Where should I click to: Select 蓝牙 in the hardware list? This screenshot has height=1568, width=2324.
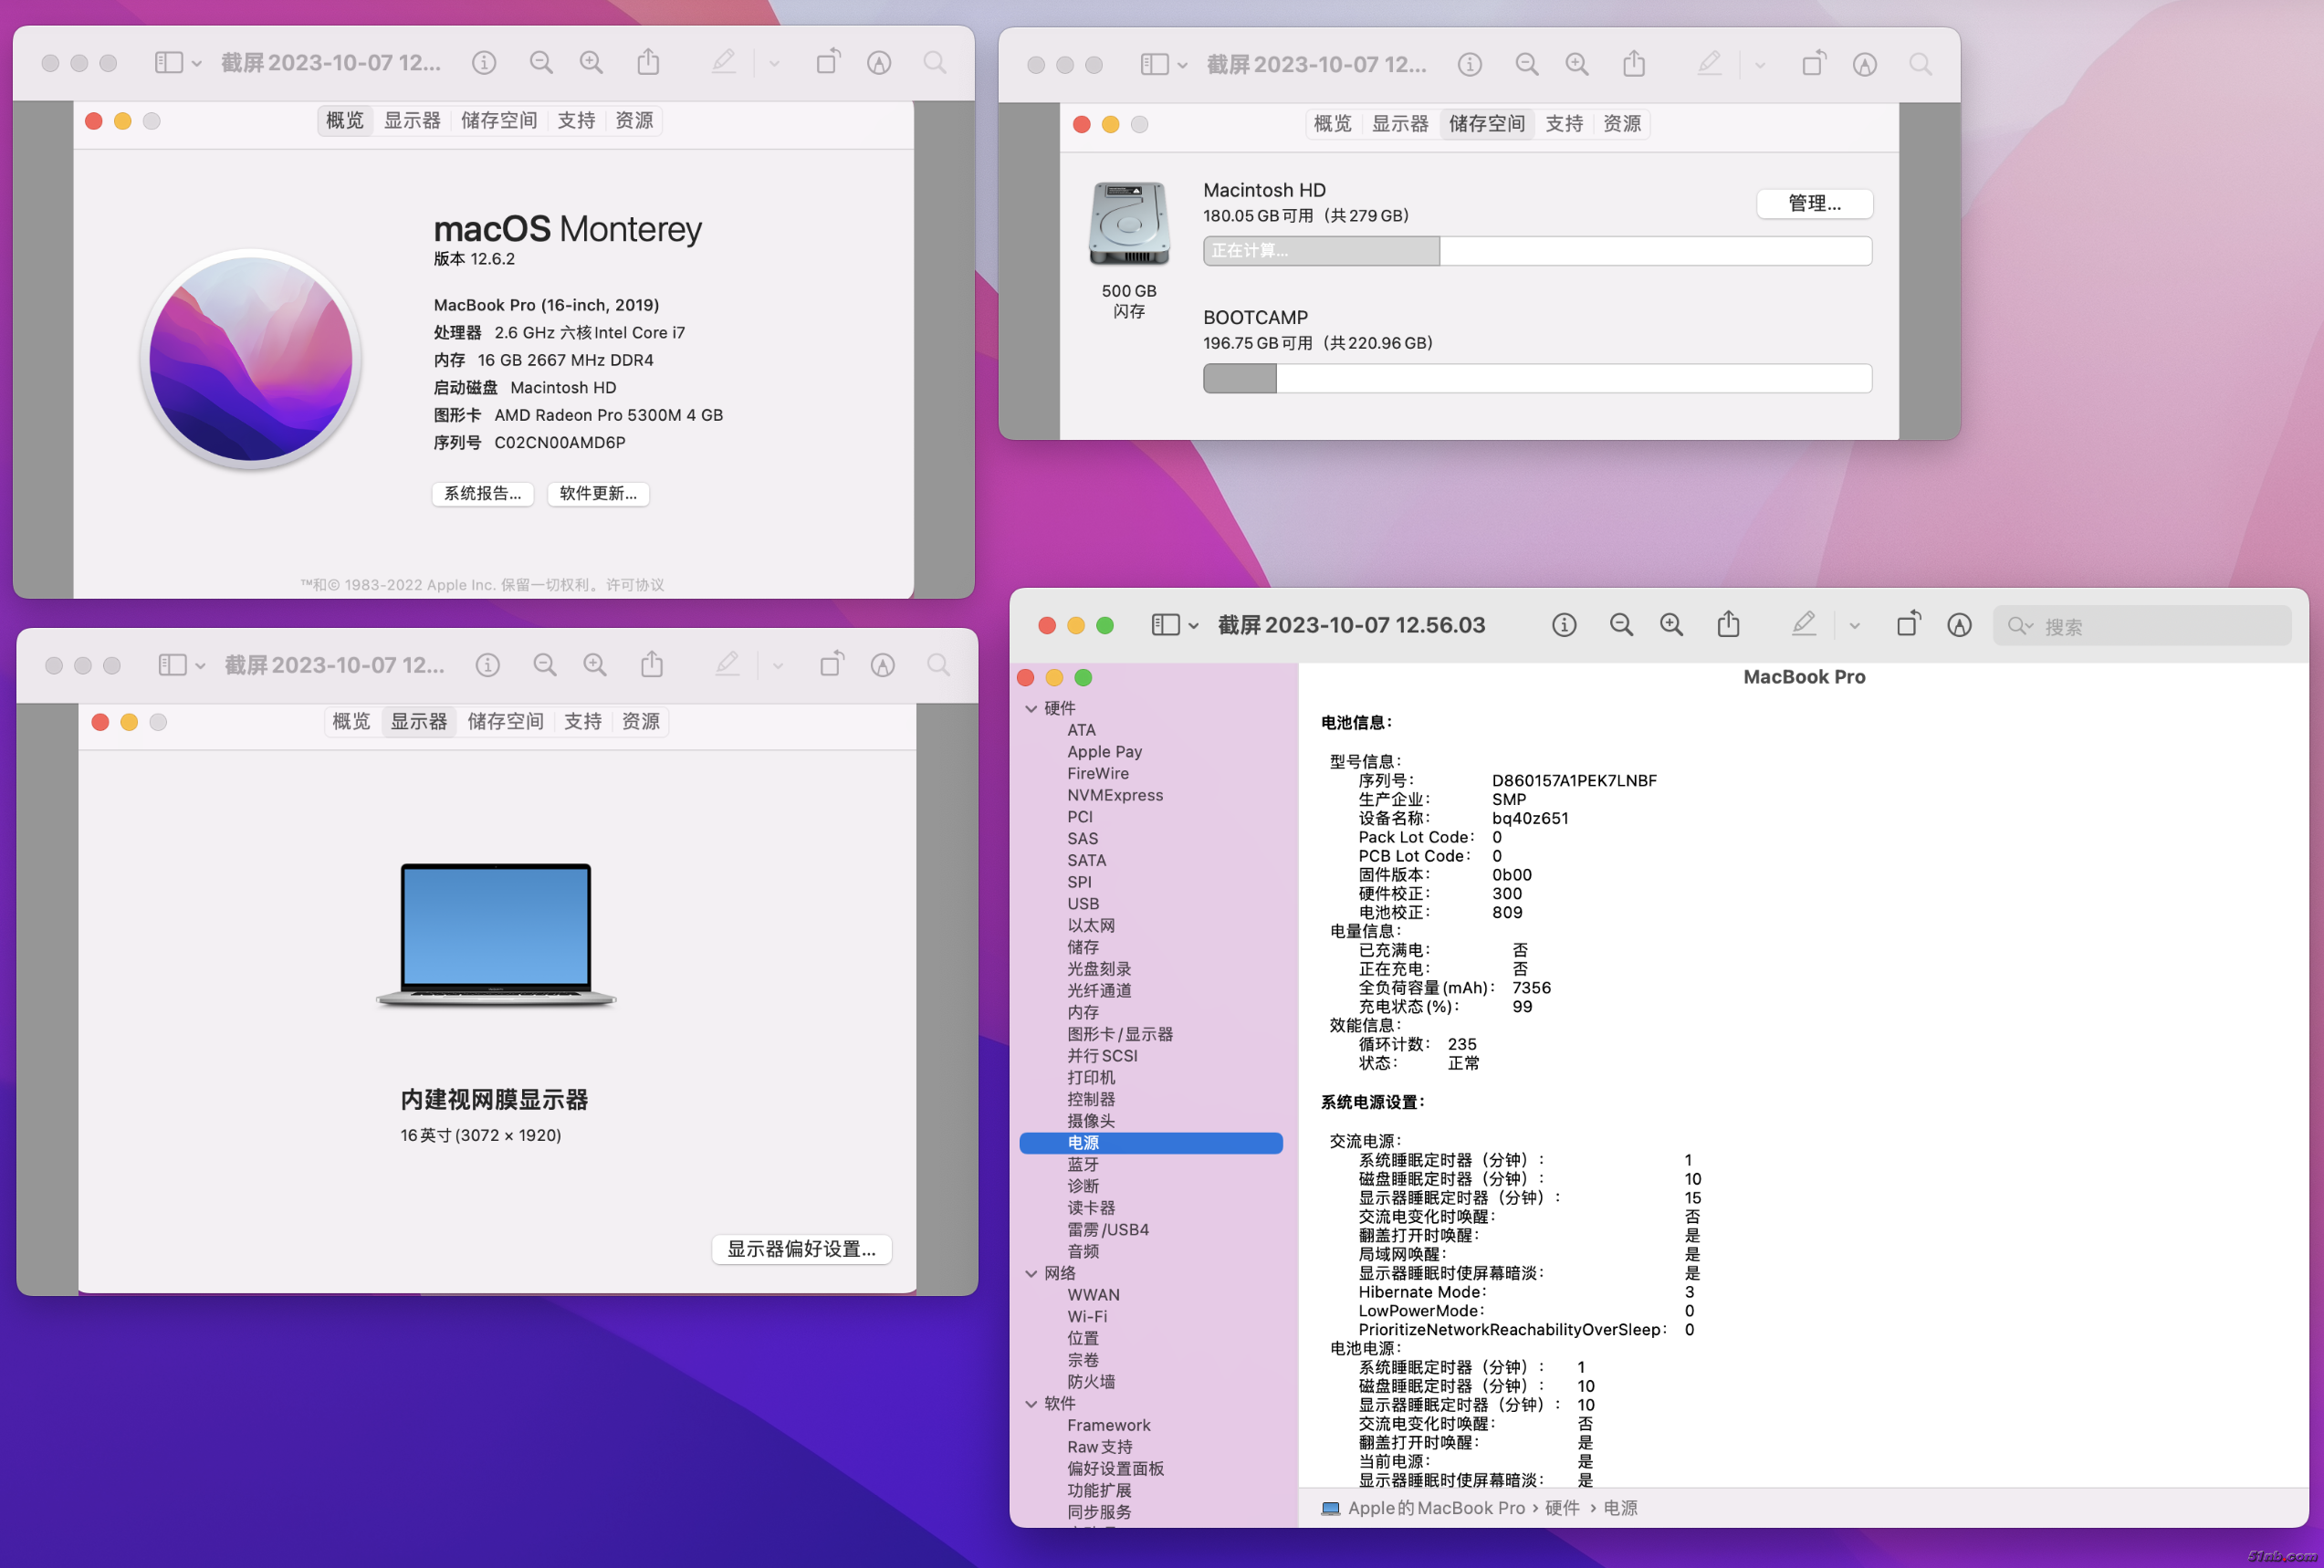(x=1083, y=1165)
